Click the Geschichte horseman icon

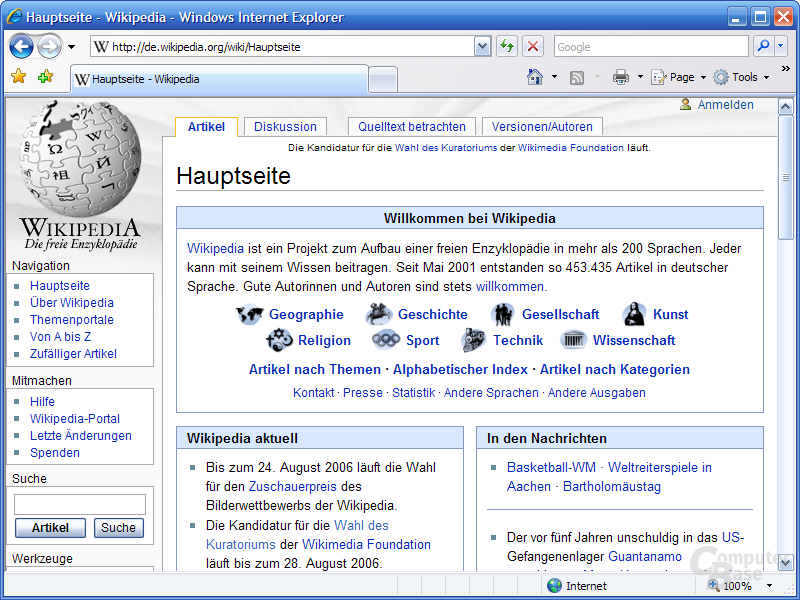(x=379, y=314)
